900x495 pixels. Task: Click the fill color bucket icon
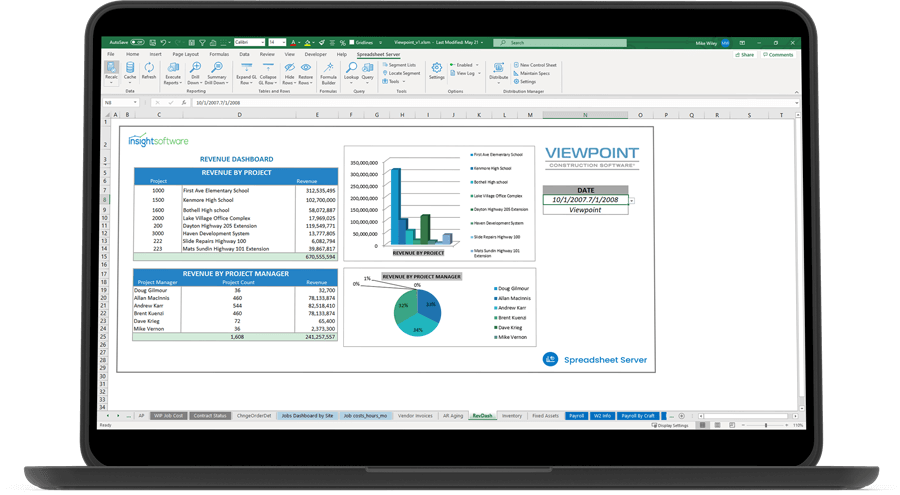pyautogui.click(x=307, y=42)
